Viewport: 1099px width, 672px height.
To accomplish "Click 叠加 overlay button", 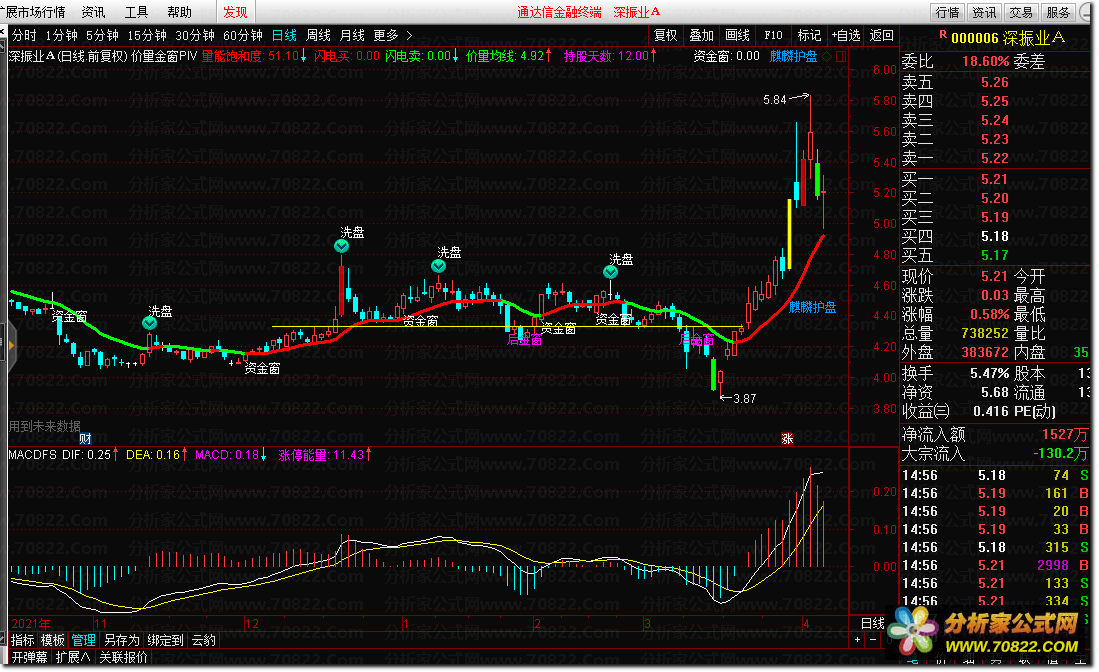I will coord(702,35).
